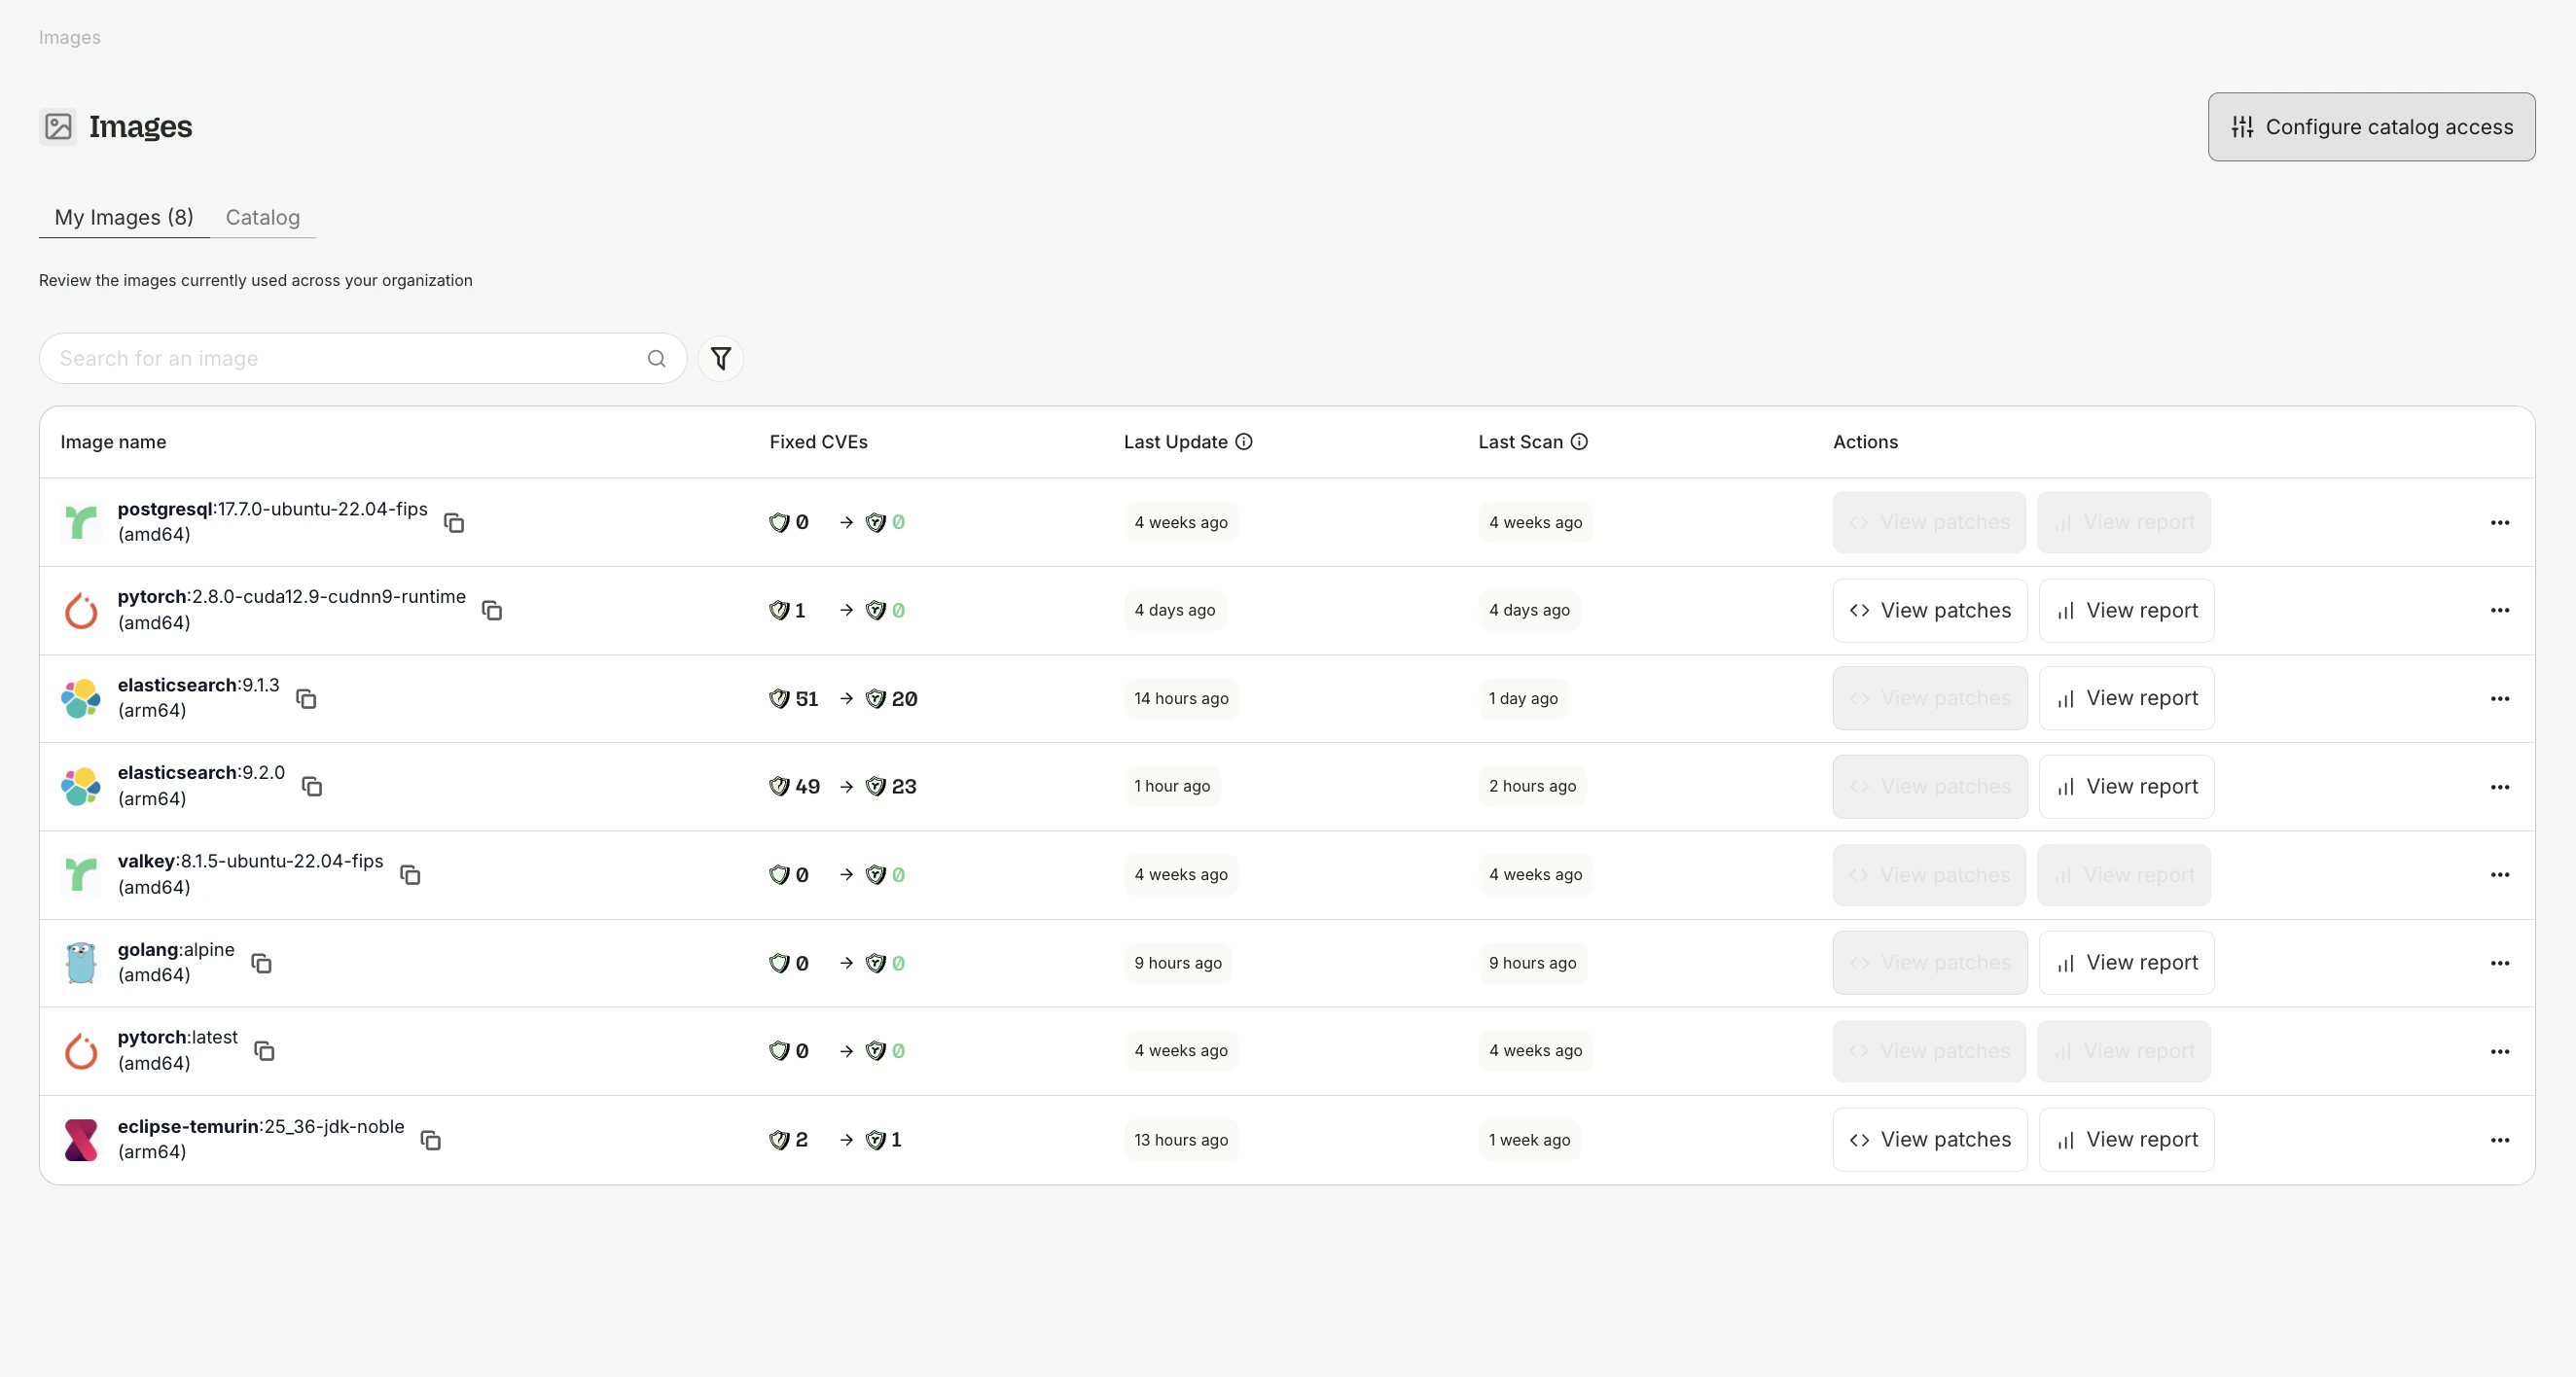Copy the postgresql image name

454,523
